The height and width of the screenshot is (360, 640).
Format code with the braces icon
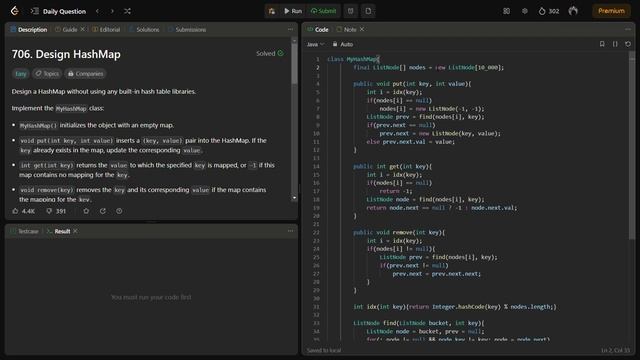point(615,44)
